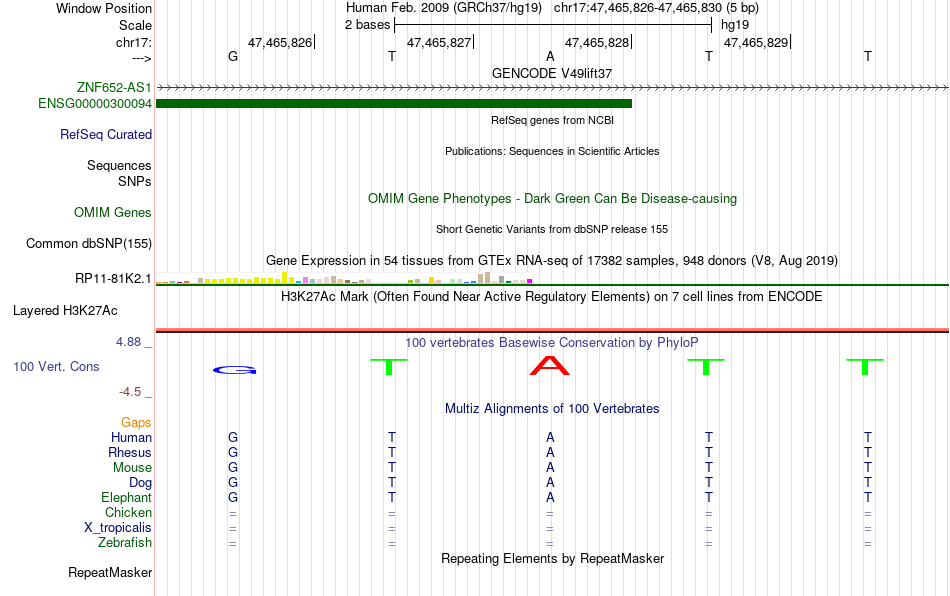Click the RefSeq genes from NCBI title

[x=553, y=120]
